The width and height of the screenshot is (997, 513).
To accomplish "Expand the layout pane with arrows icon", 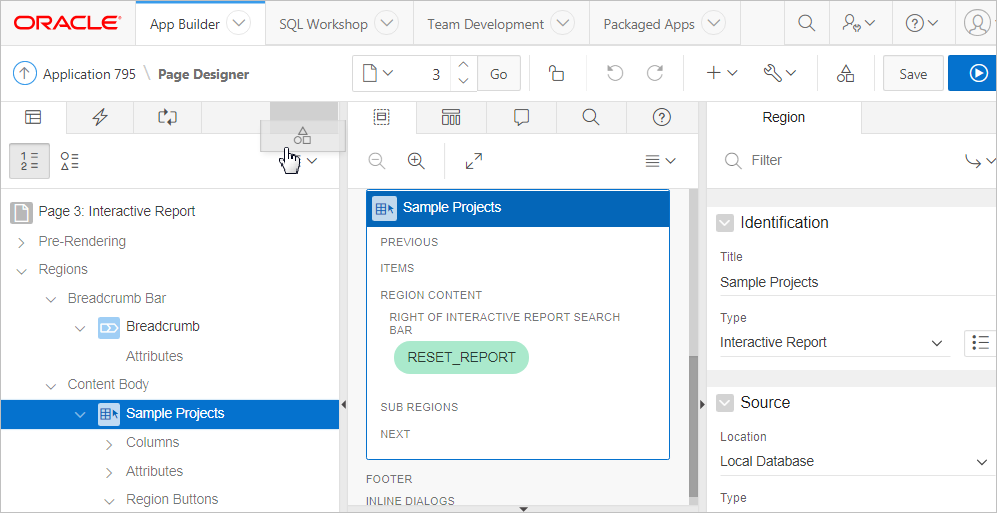I will click(x=474, y=161).
